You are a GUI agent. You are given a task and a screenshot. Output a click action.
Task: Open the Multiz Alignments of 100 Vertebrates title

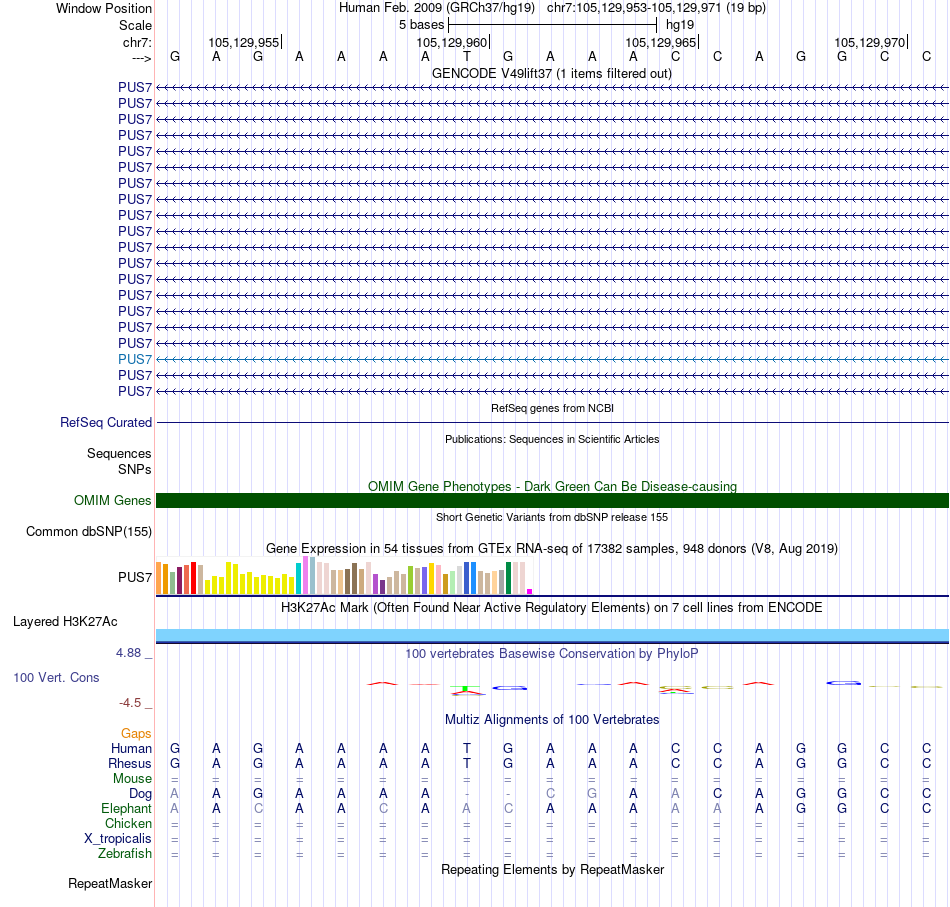552,720
